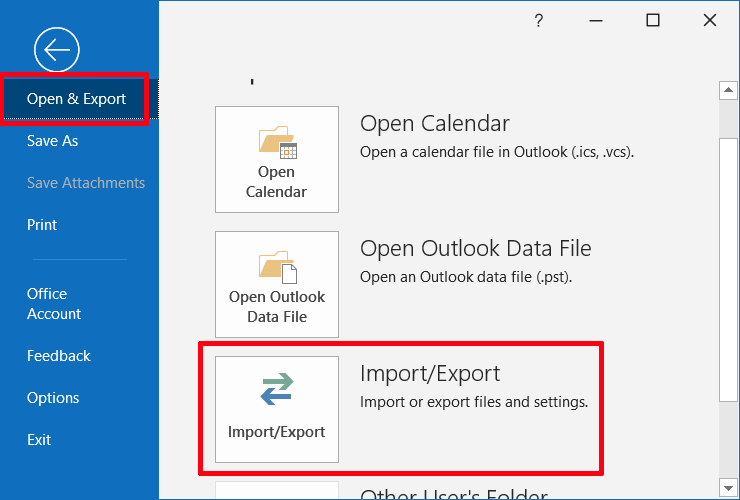
Task: Choose Save Attachments in the sidebar
Action: coord(86,183)
